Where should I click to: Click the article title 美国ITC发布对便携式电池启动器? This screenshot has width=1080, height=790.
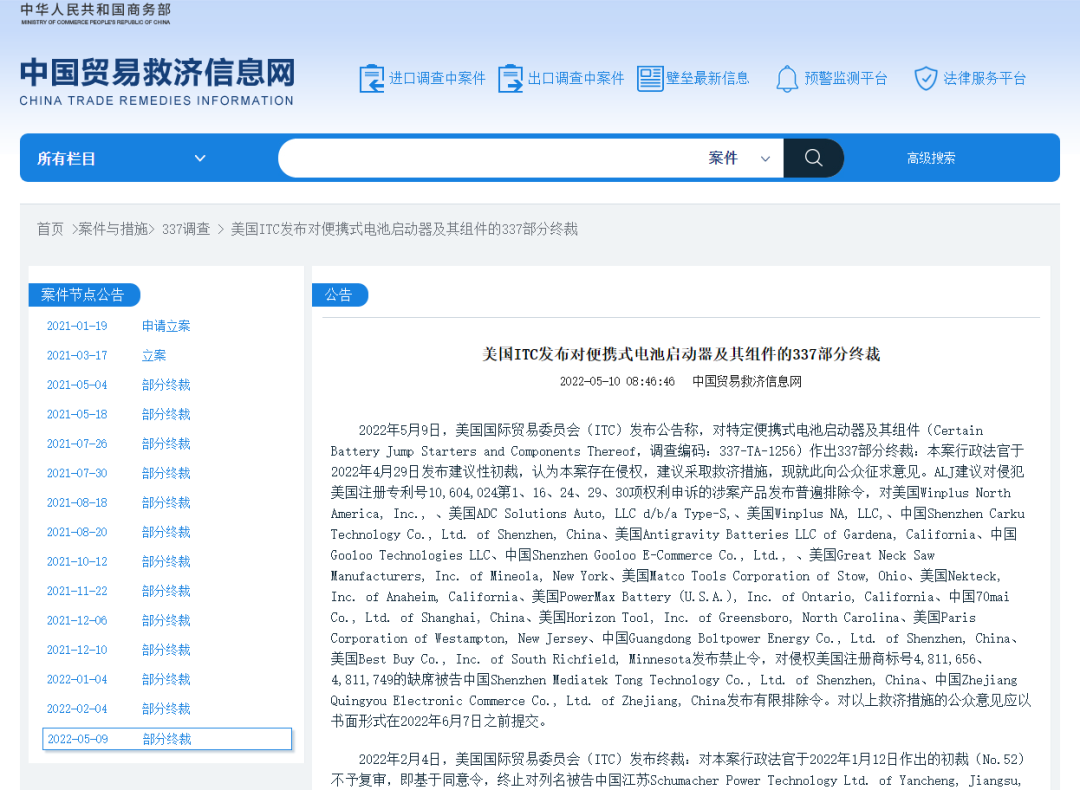click(x=681, y=354)
